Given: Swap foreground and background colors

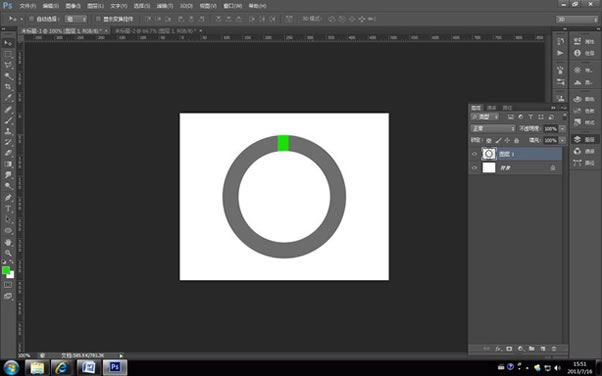Looking at the screenshot, I should (12, 262).
